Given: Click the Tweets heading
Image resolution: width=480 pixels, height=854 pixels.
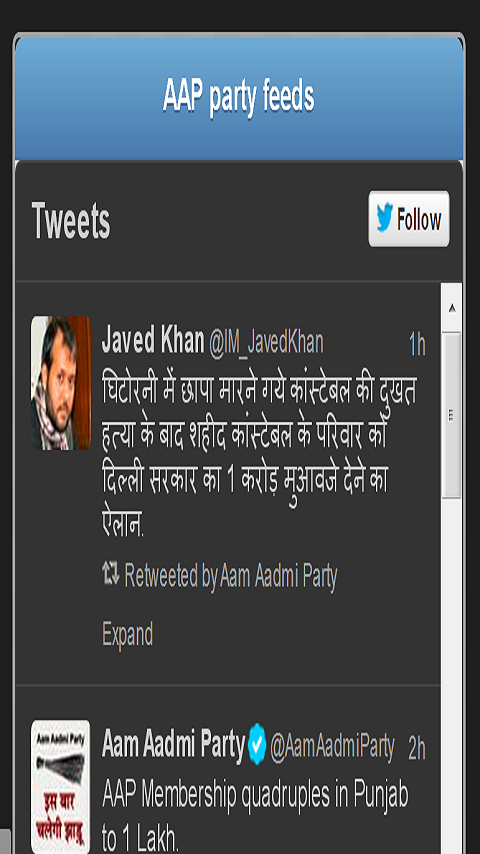Looking at the screenshot, I should [71, 221].
